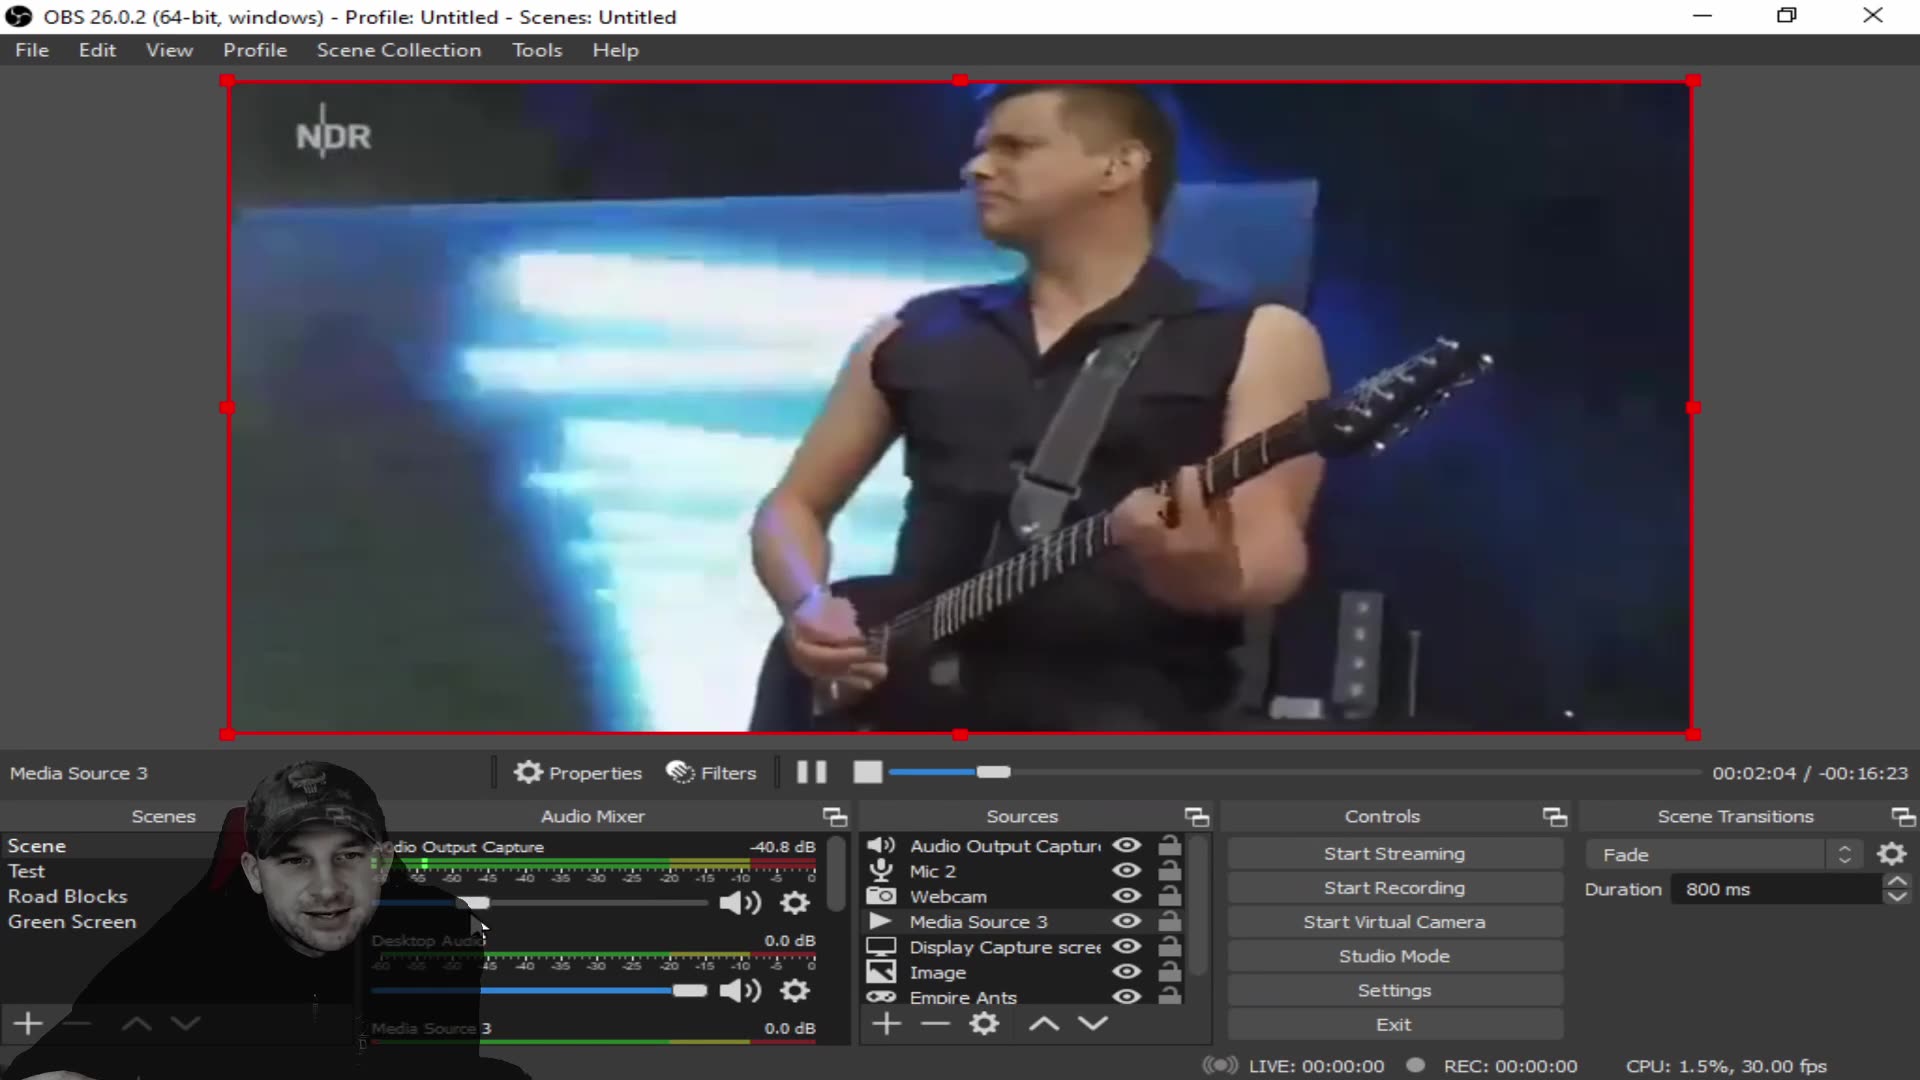1920x1080 pixels.
Task: Pause the Media Source 3 playback
Action: coord(810,772)
